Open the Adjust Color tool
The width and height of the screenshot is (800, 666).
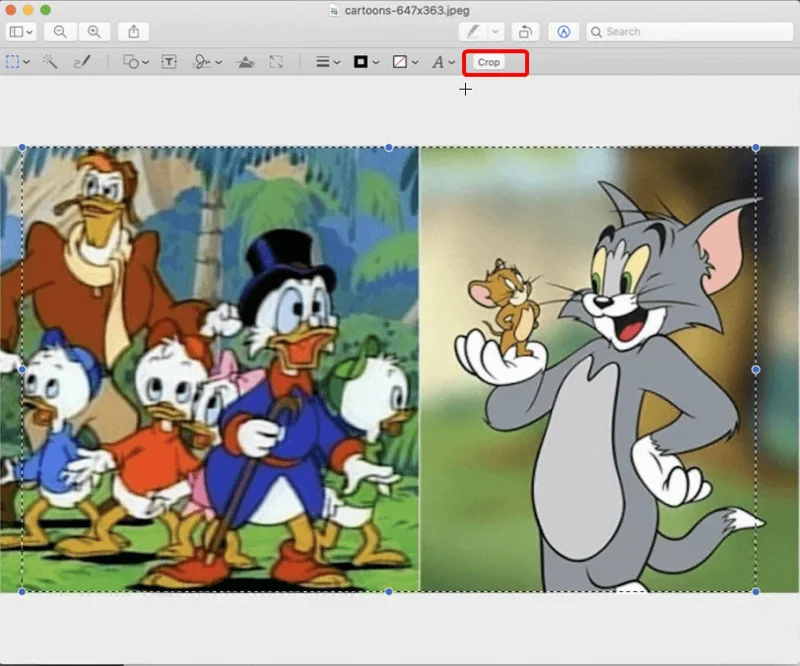[245, 62]
